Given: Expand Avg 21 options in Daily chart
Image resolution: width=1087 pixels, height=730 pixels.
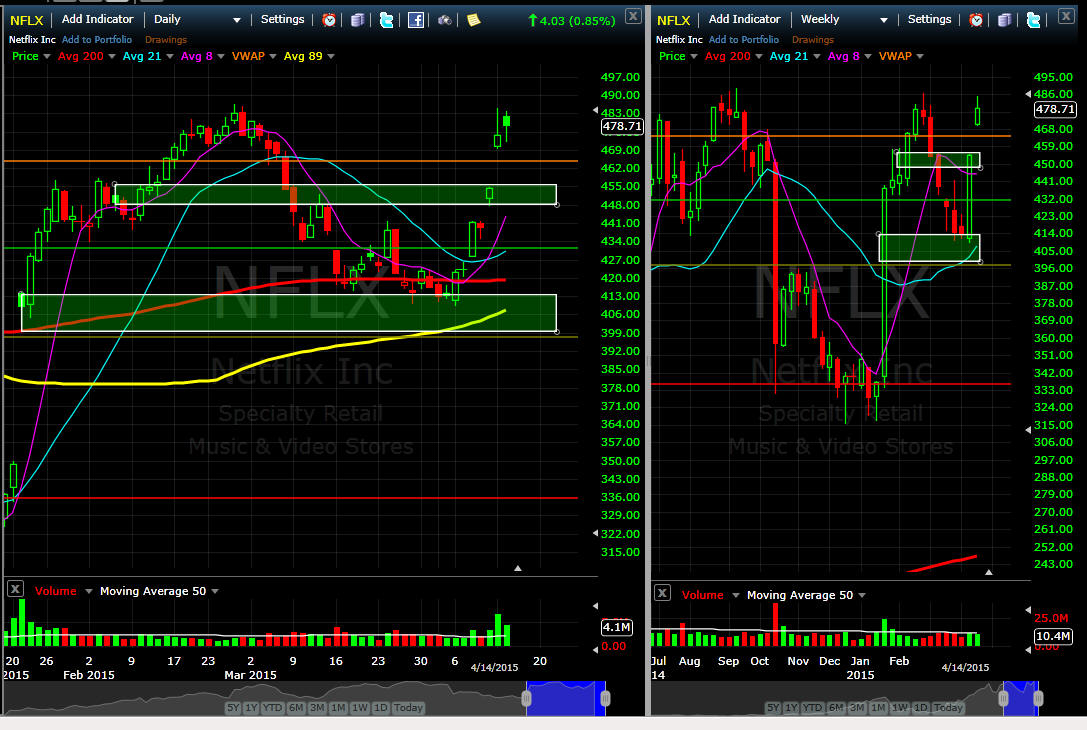Looking at the screenshot, I should tap(170, 56).
